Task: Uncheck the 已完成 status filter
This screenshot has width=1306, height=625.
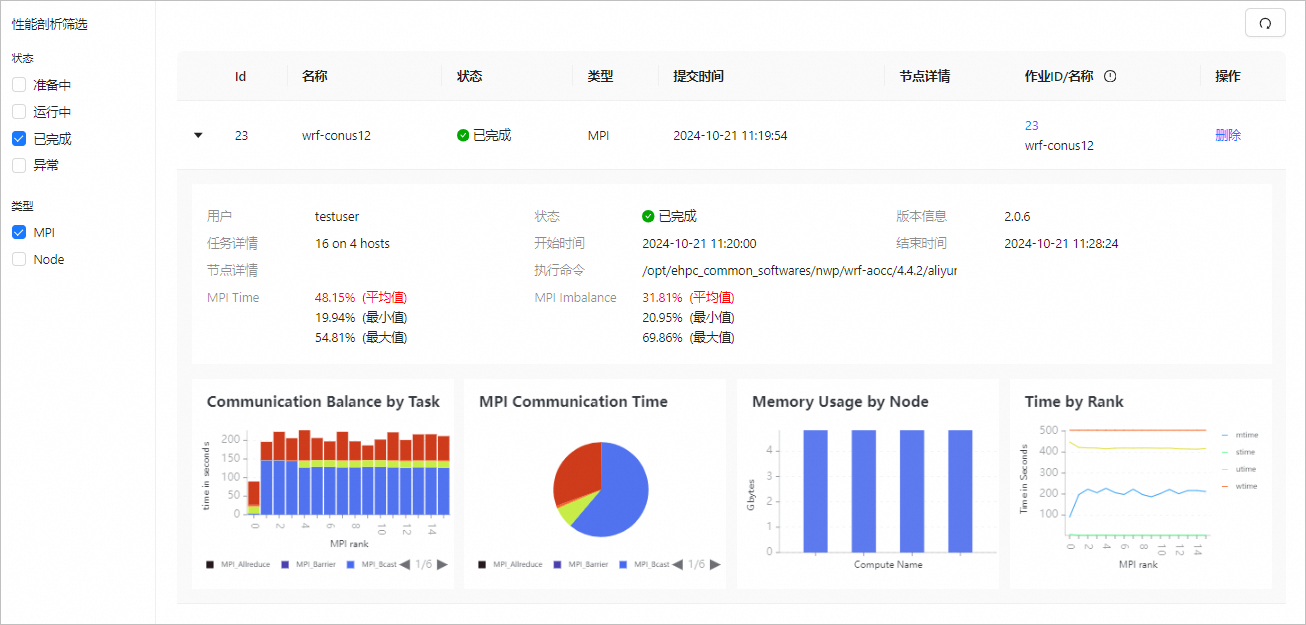Action: point(19,139)
